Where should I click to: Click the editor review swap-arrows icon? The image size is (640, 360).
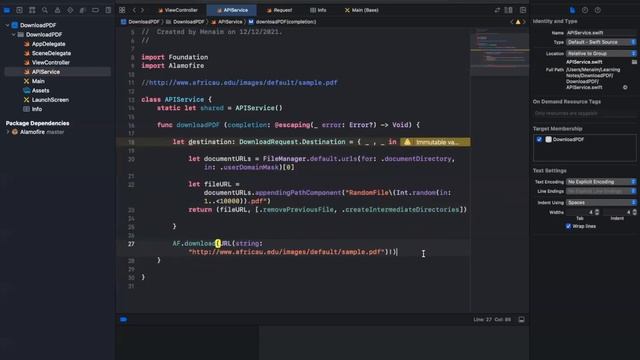pos(497,10)
